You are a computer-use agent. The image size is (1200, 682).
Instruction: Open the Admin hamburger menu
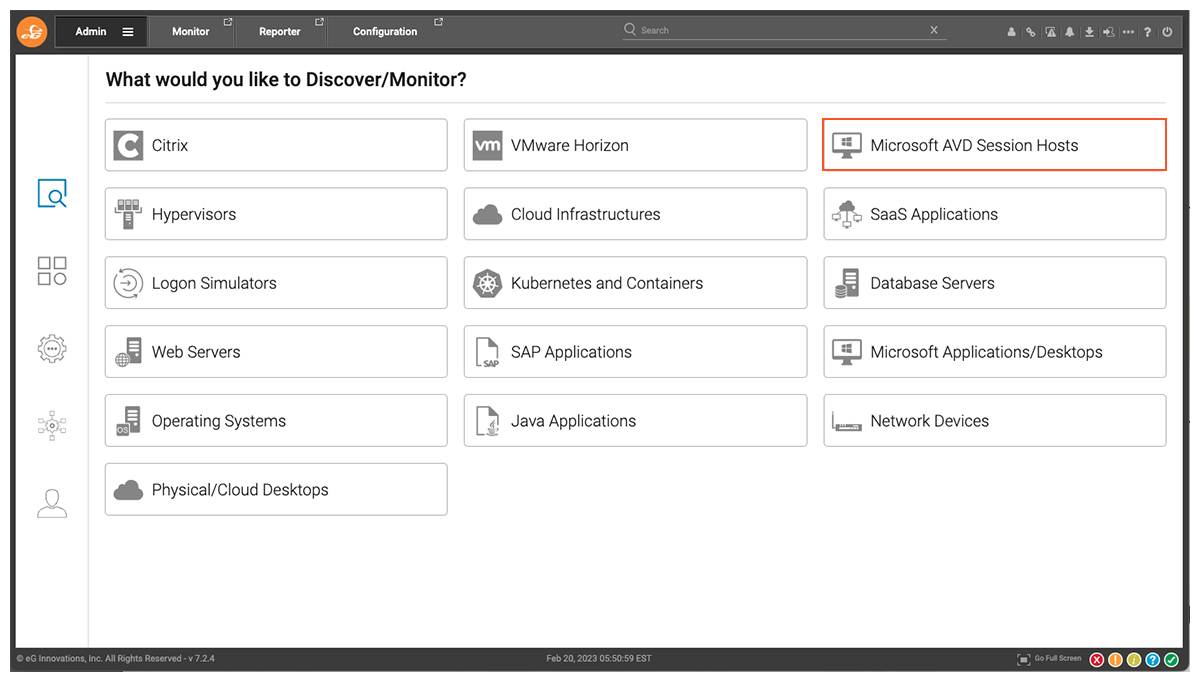point(128,32)
